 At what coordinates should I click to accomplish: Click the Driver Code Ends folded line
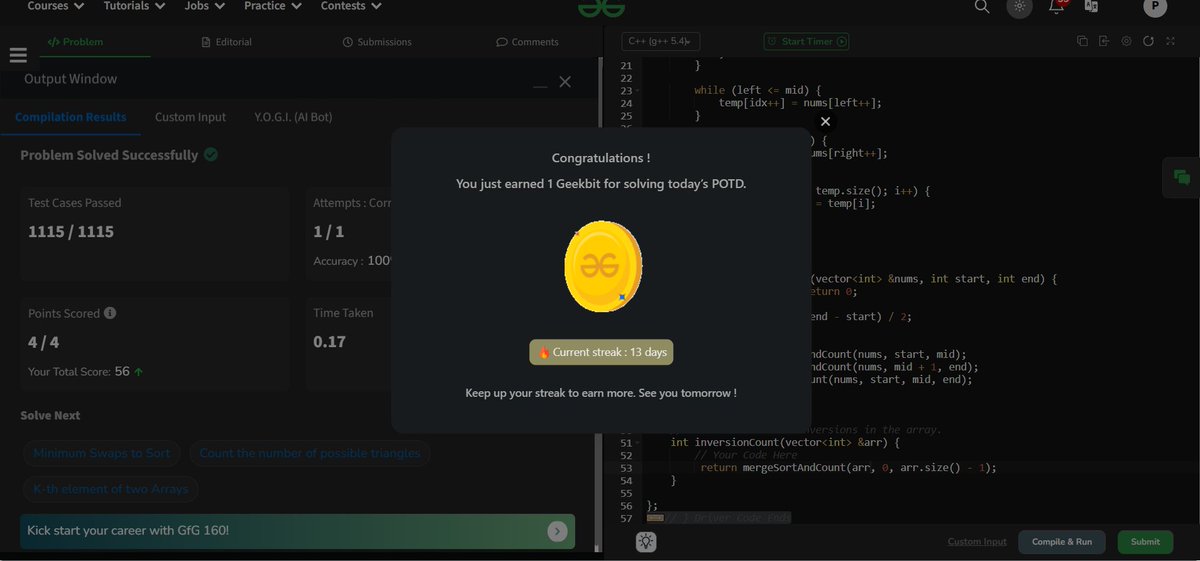tap(719, 518)
